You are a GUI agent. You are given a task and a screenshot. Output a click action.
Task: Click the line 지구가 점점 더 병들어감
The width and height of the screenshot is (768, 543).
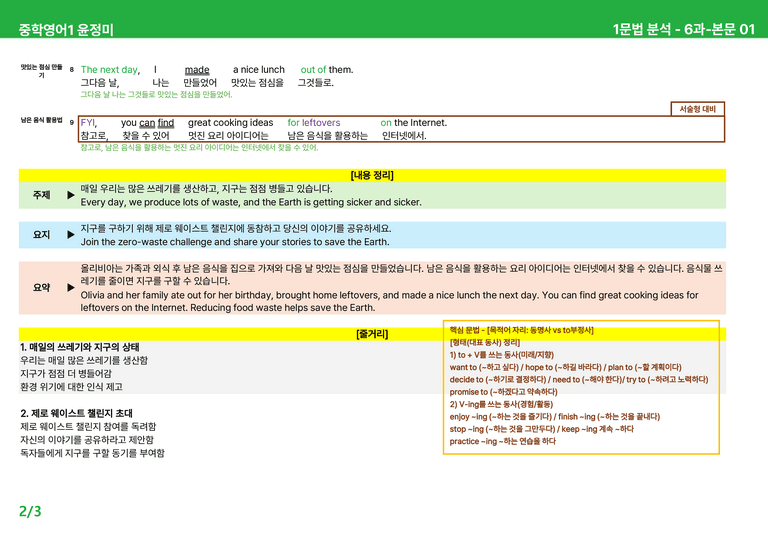click(x=66, y=374)
